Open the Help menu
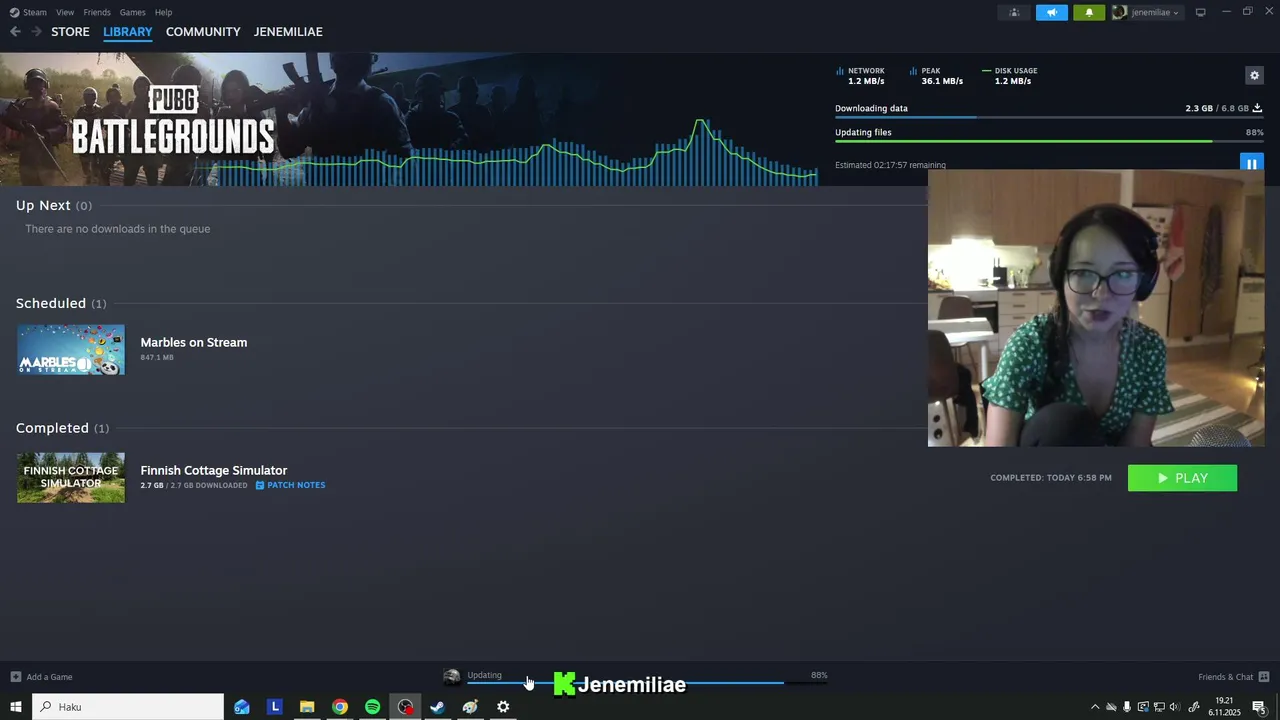This screenshot has width=1280, height=720. pos(163,12)
